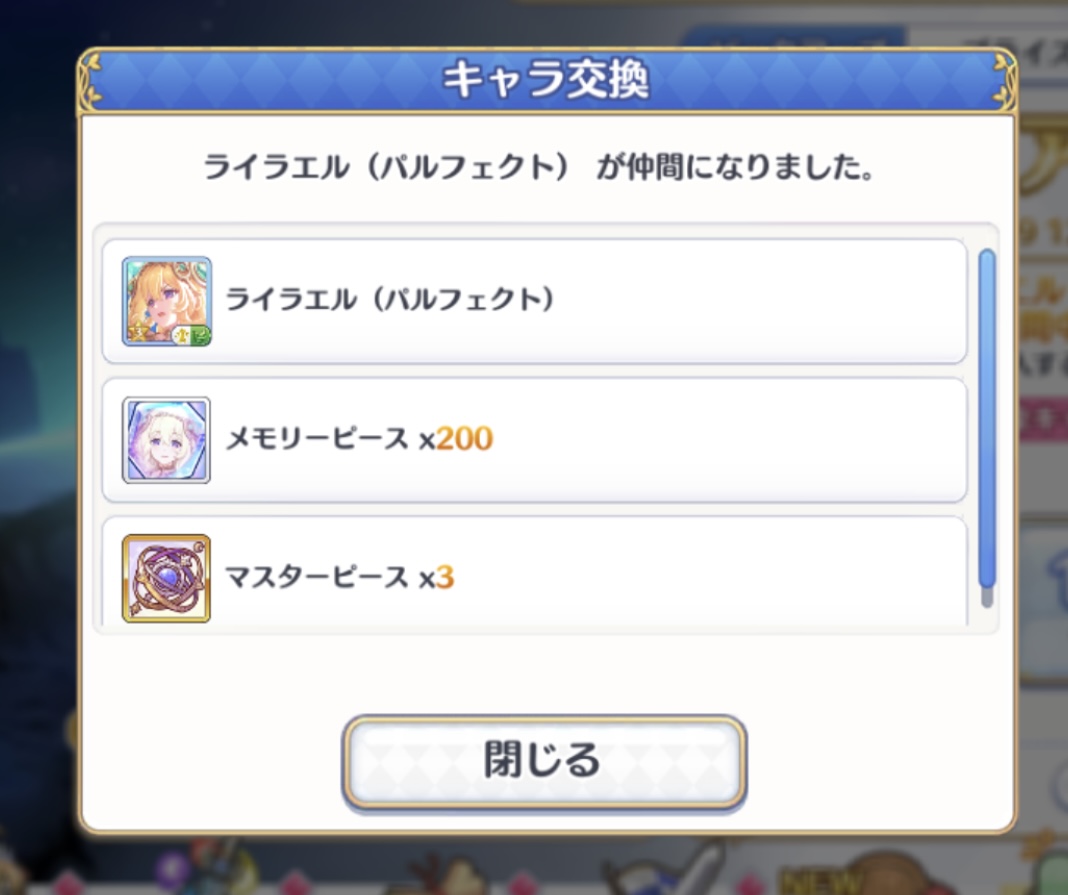
Task: Select the メモリーピース reward row label
Action: [x=317, y=439]
